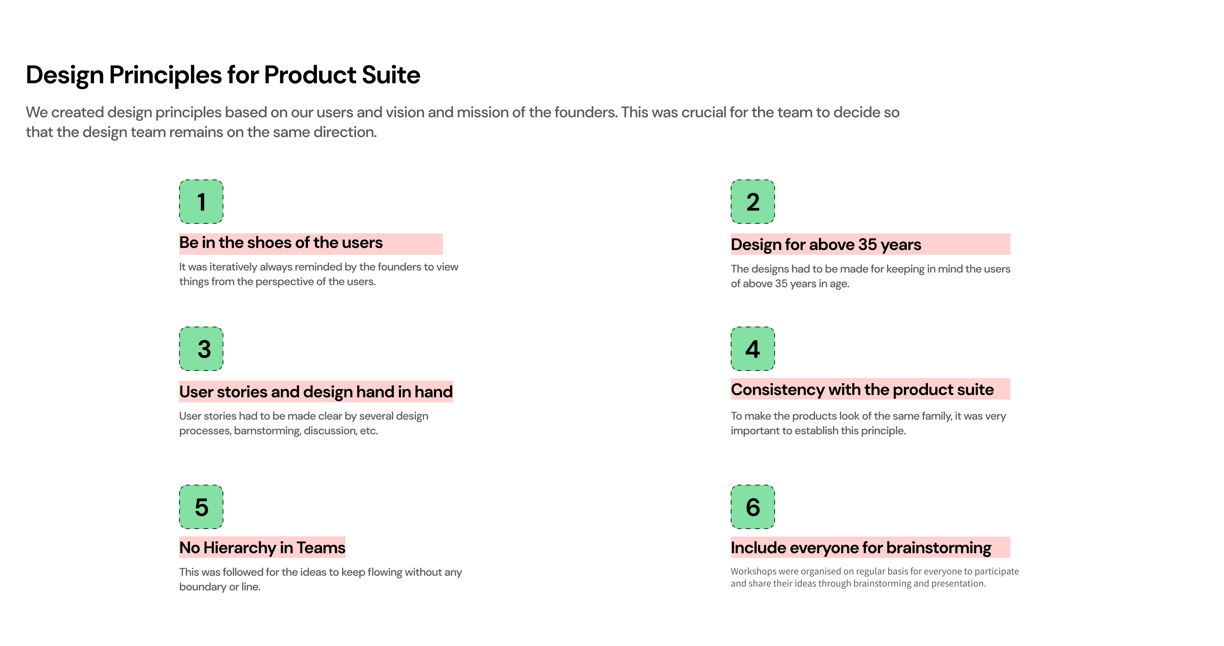Click 'Consistency with the product suite' heading
The image size is (1224, 646).
click(x=862, y=390)
